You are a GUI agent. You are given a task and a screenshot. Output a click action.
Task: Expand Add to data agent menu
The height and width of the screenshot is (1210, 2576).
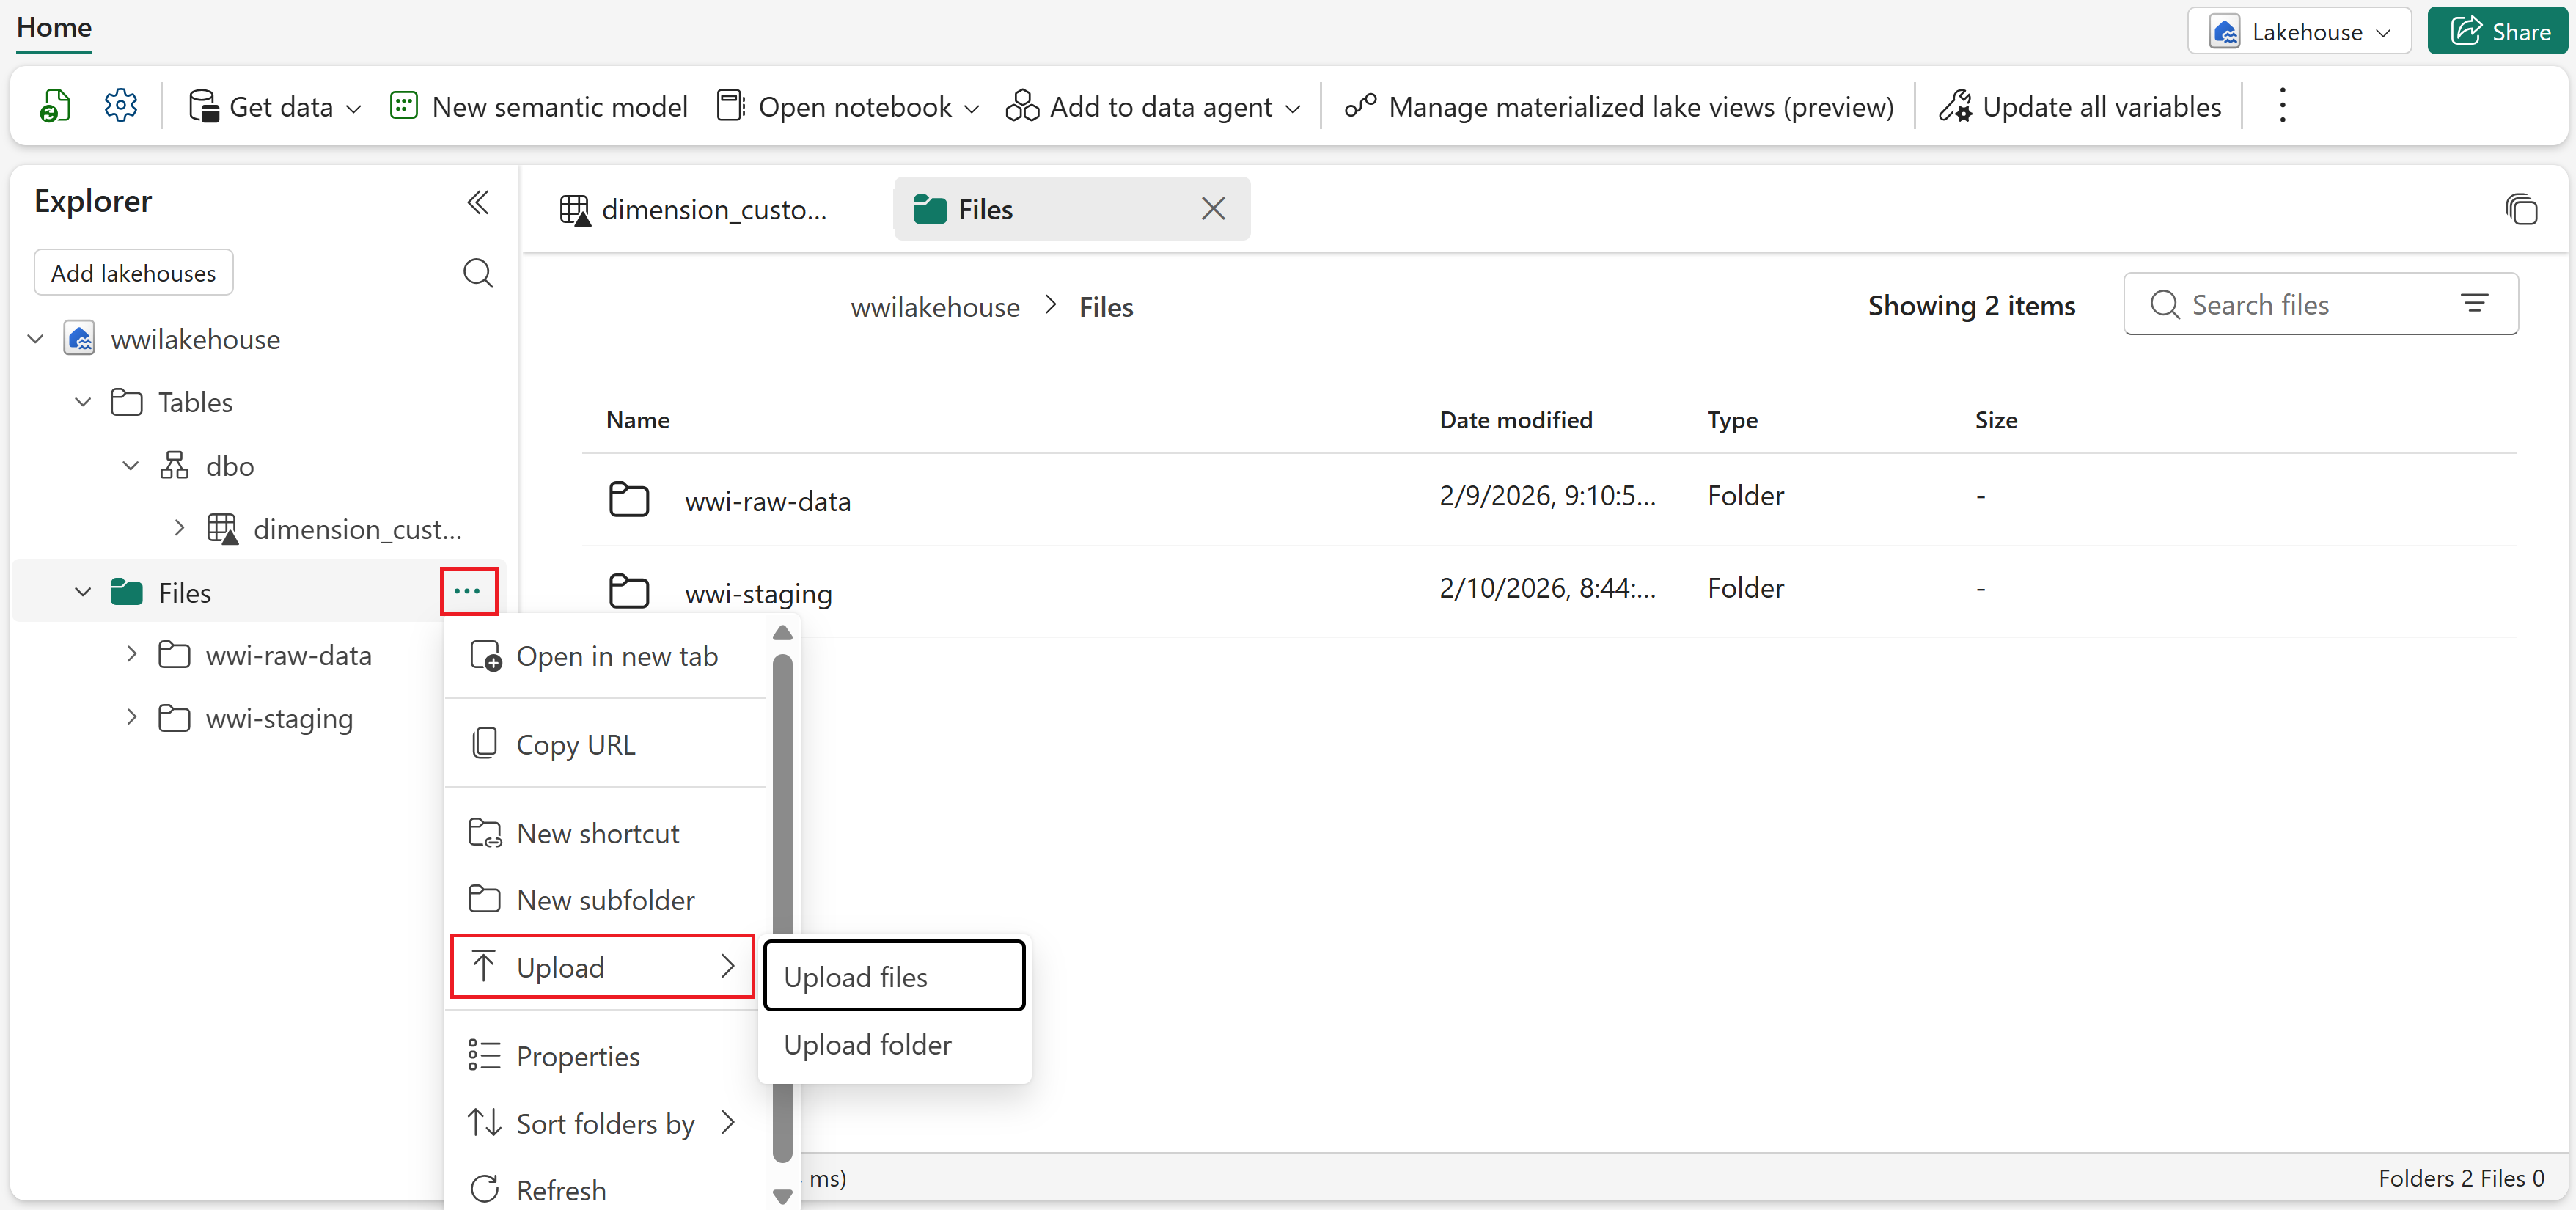pyautogui.click(x=1154, y=106)
